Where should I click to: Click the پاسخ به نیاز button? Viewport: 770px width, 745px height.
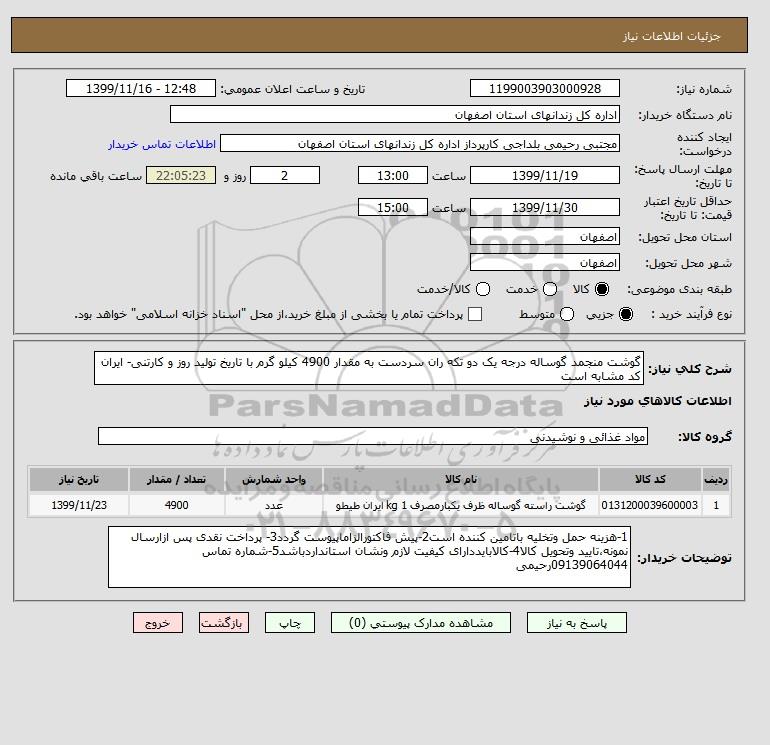[x=577, y=623]
